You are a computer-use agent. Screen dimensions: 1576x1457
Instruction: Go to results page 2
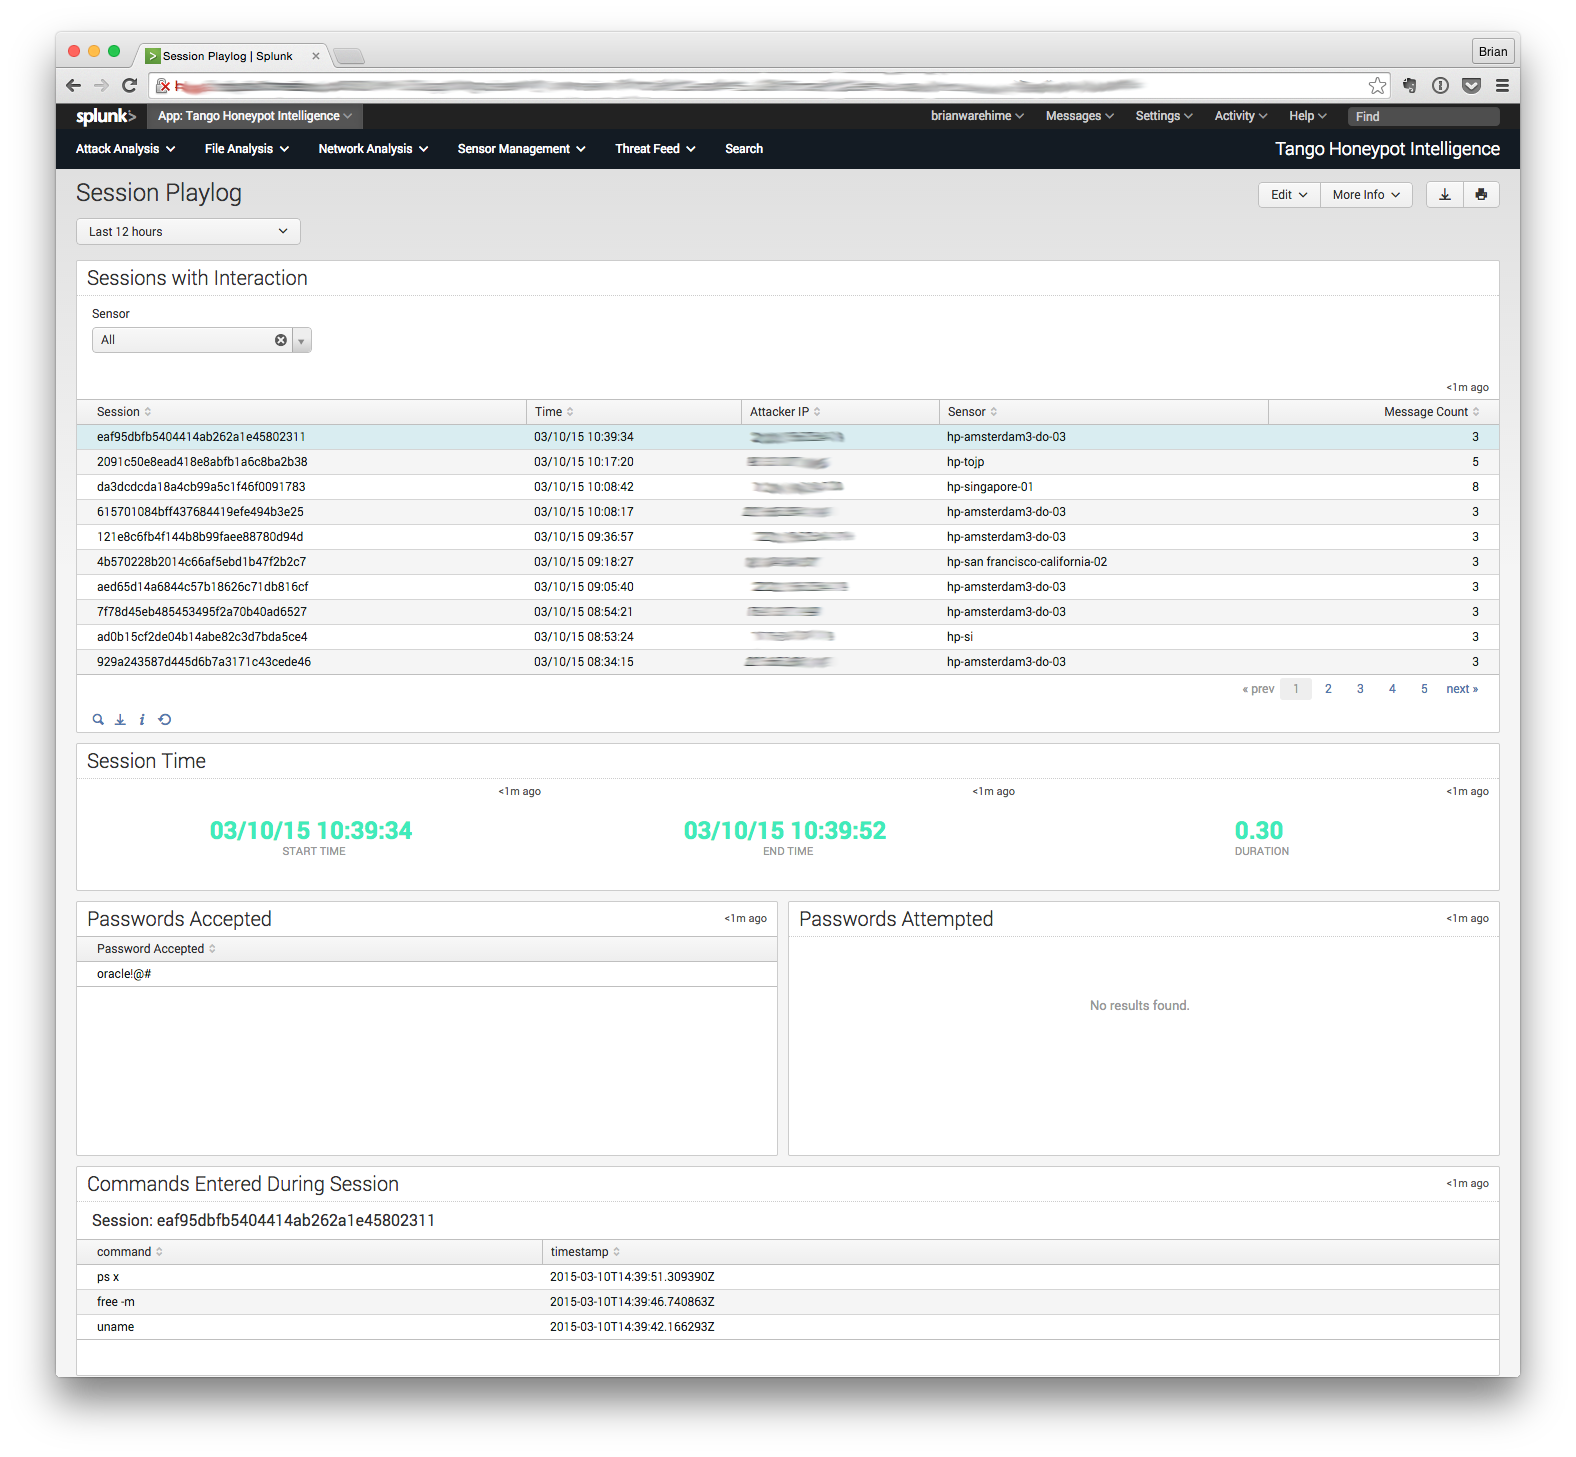(x=1328, y=689)
